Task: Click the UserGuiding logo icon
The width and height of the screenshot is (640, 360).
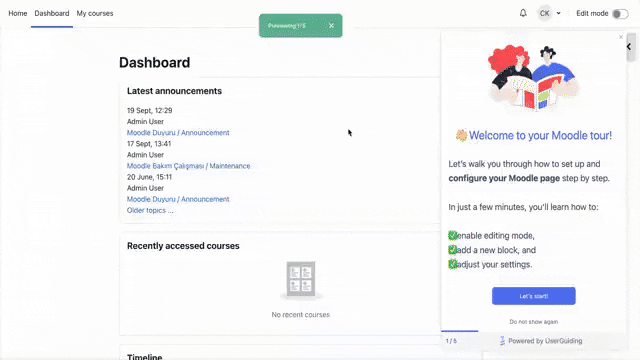Action: coord(502,341)
